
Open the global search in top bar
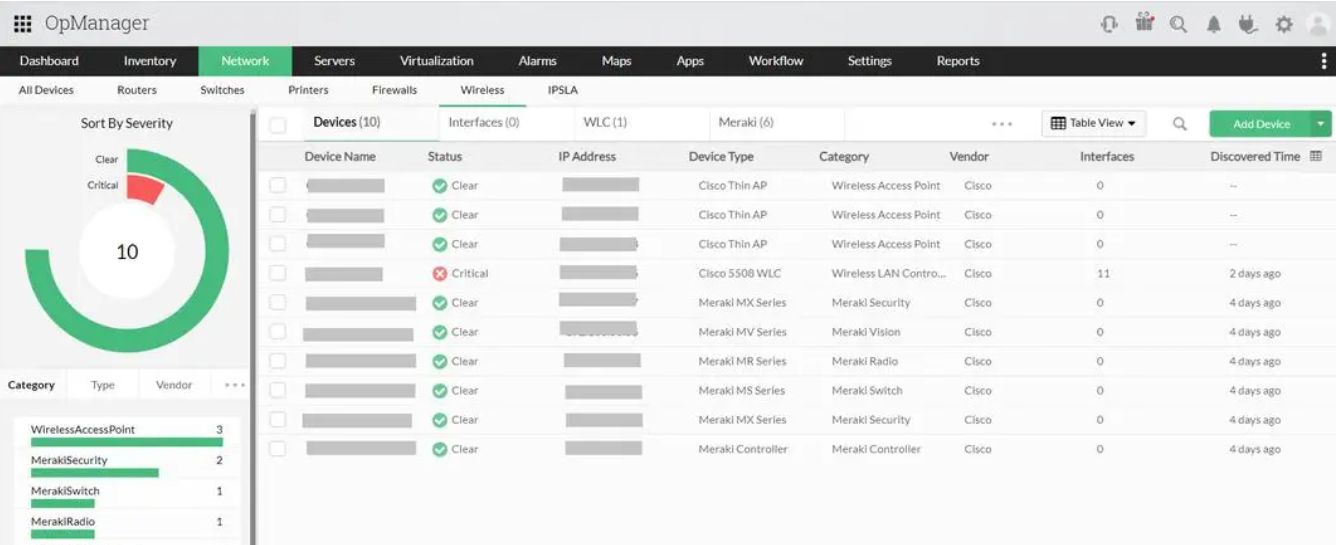pos(1179,24)
